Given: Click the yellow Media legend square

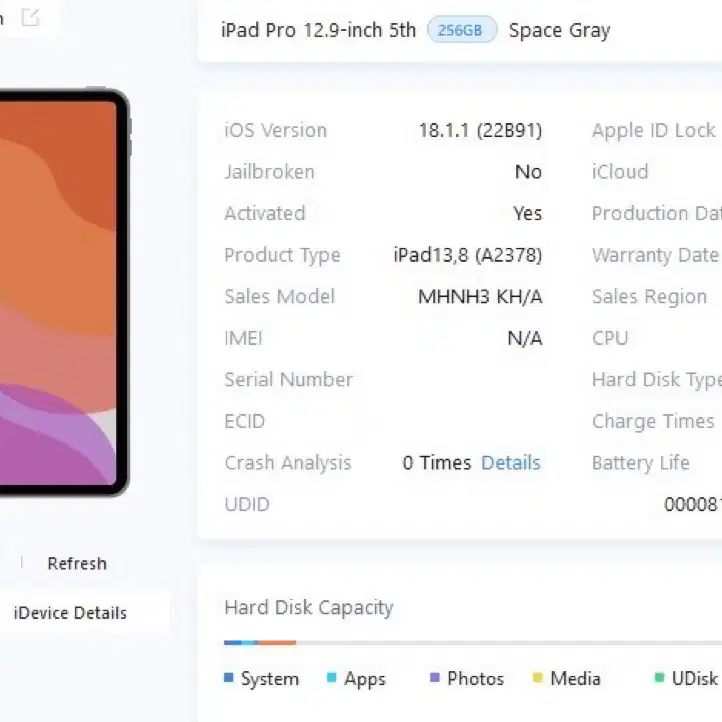Looking at the screenshot, I should click(x=537, y=677).
